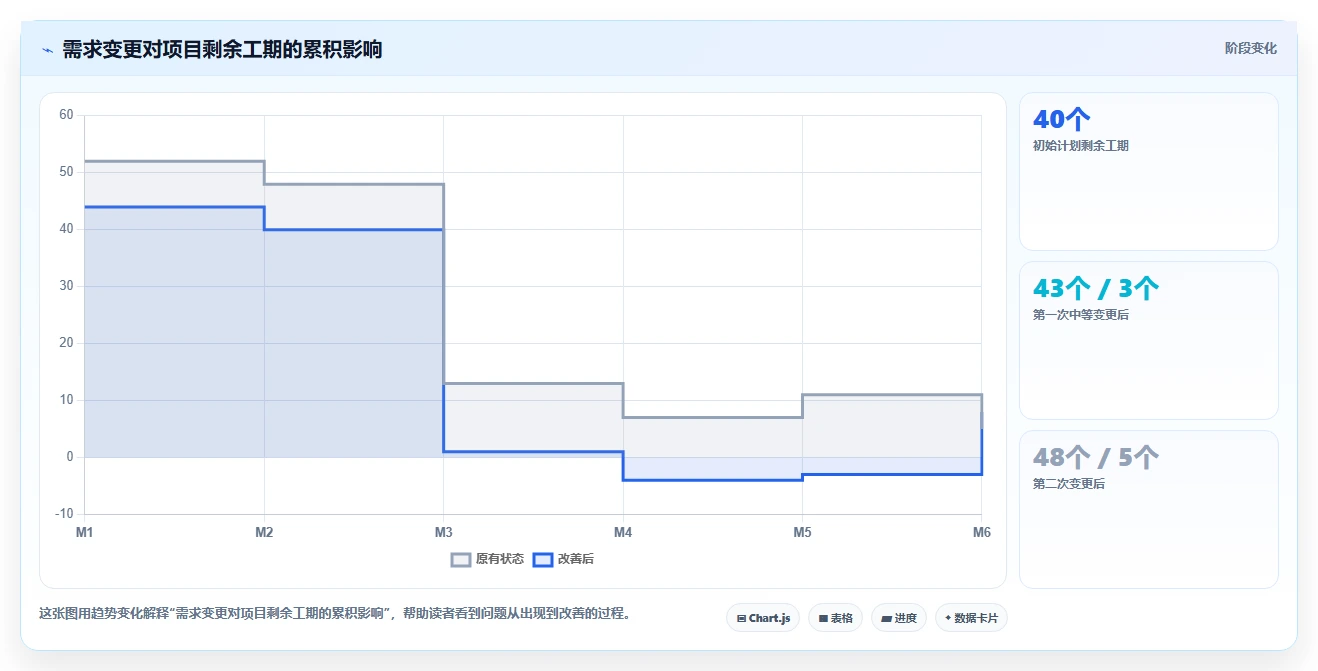Toggle the 原有状态 legend item

[487, 559]
